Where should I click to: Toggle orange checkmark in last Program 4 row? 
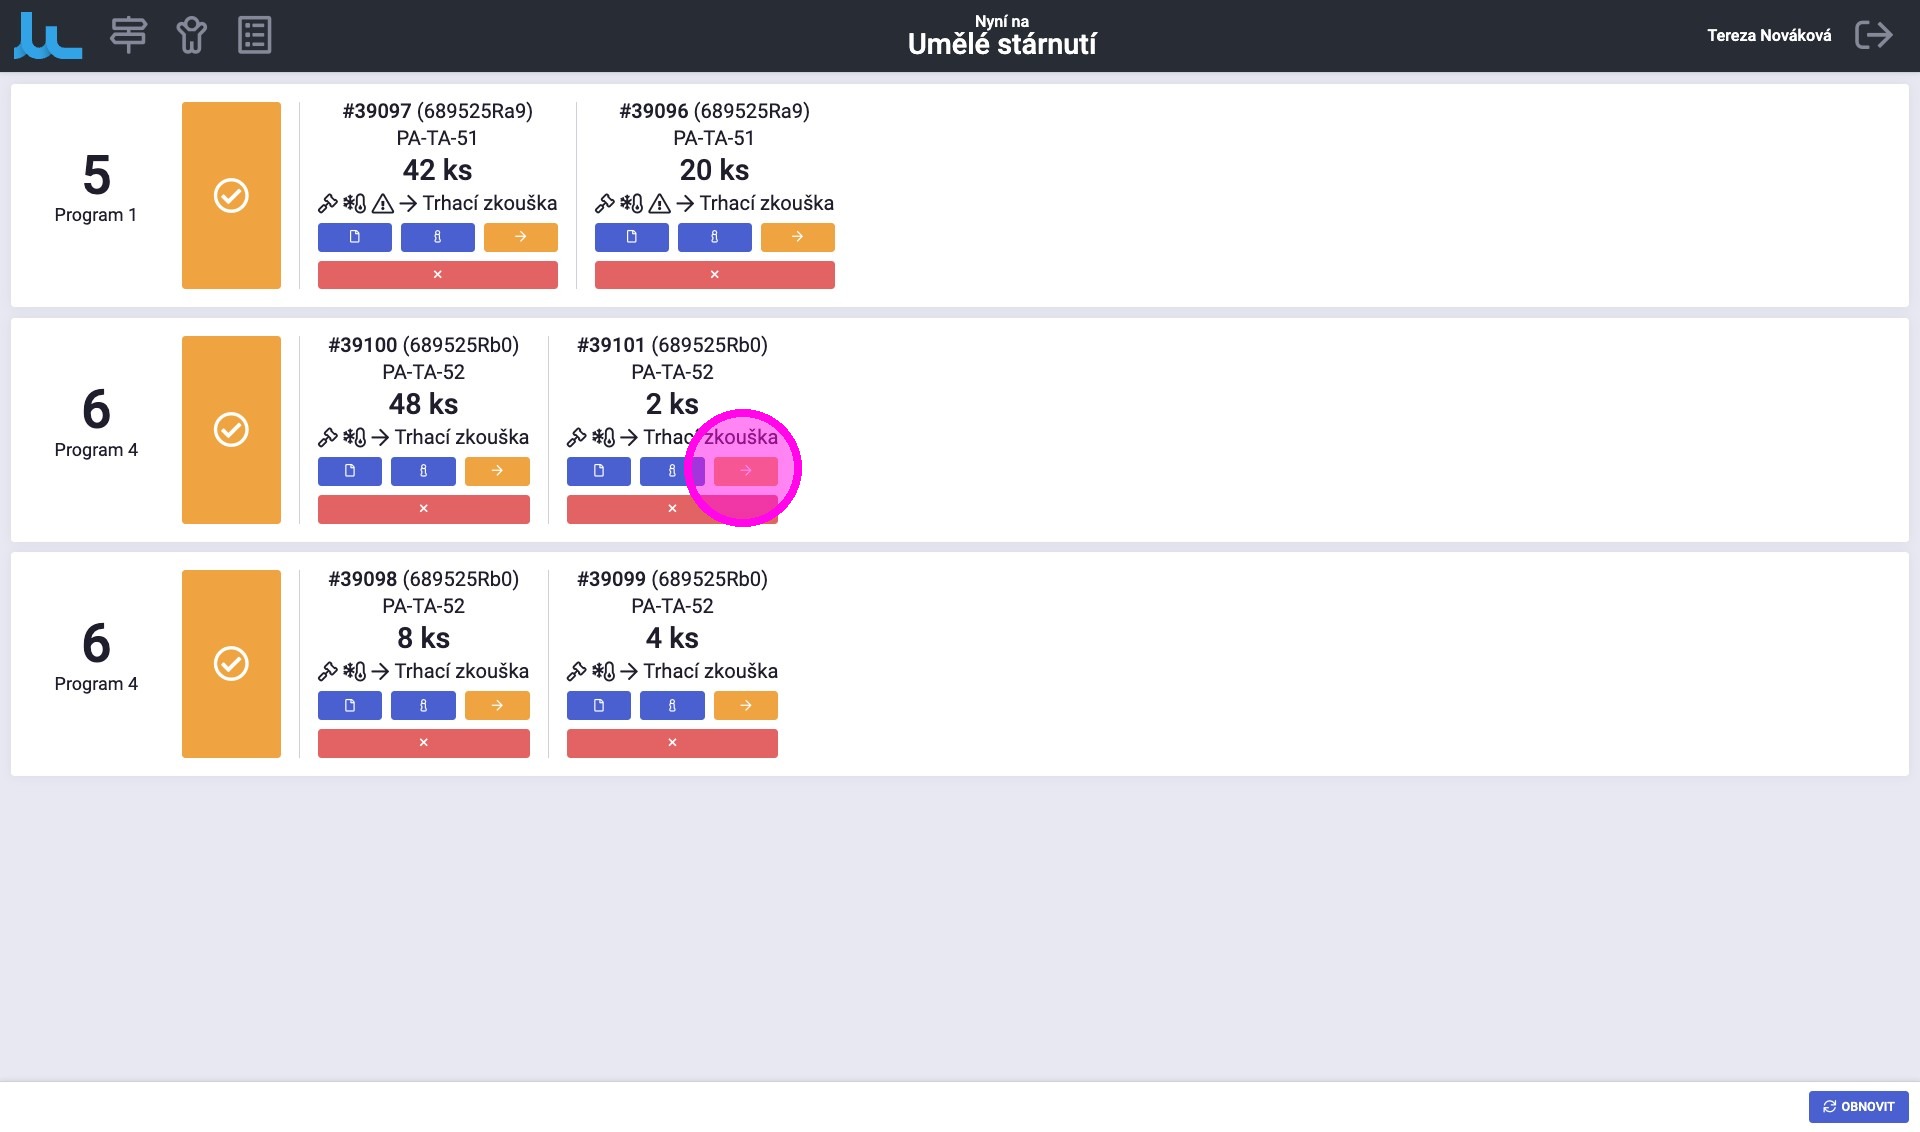pos(231,663)
